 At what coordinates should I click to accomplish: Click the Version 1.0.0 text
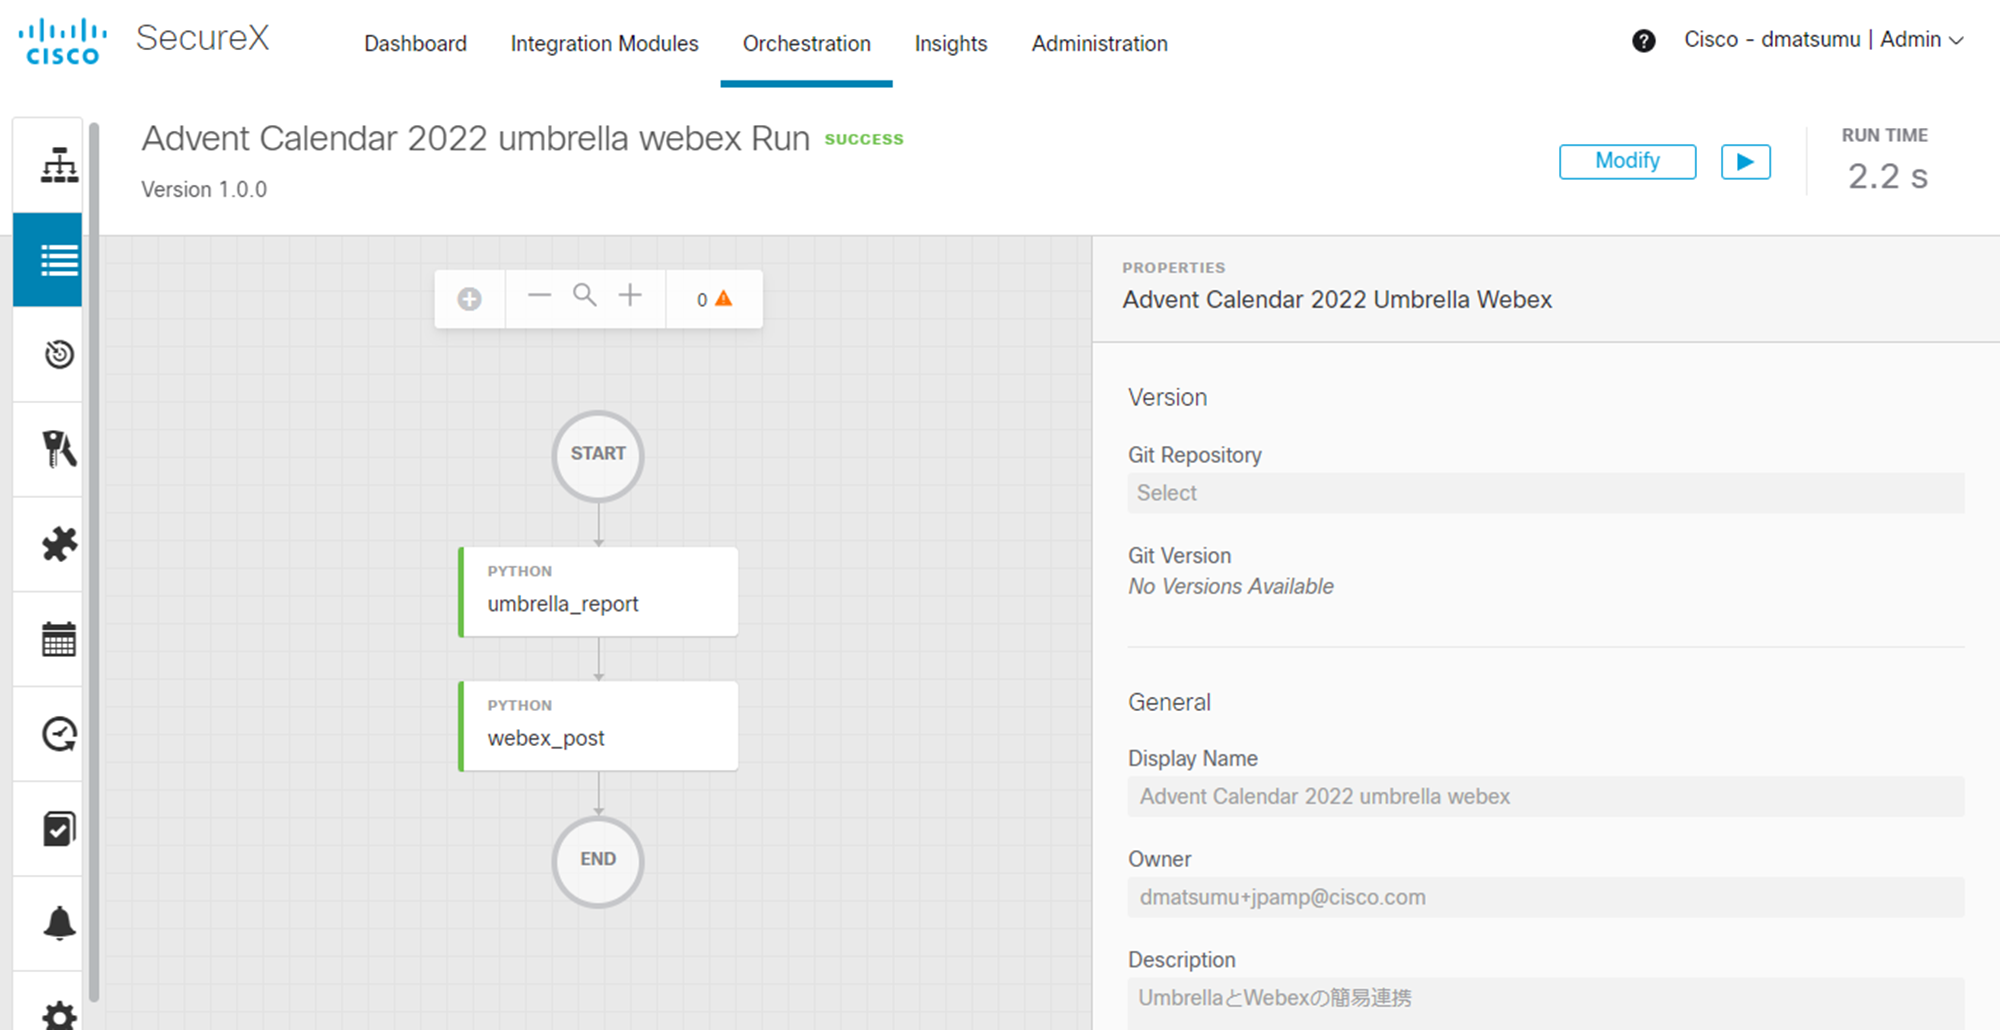tap(204, 190)
